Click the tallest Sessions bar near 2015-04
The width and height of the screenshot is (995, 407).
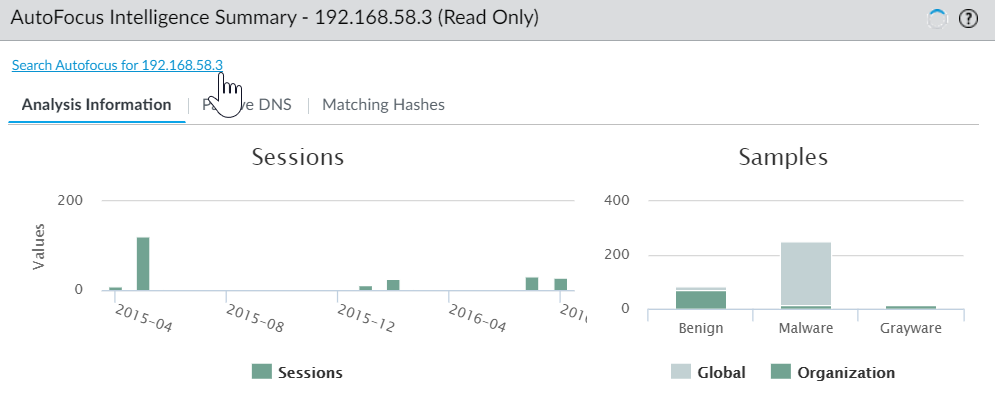point(143,263)
